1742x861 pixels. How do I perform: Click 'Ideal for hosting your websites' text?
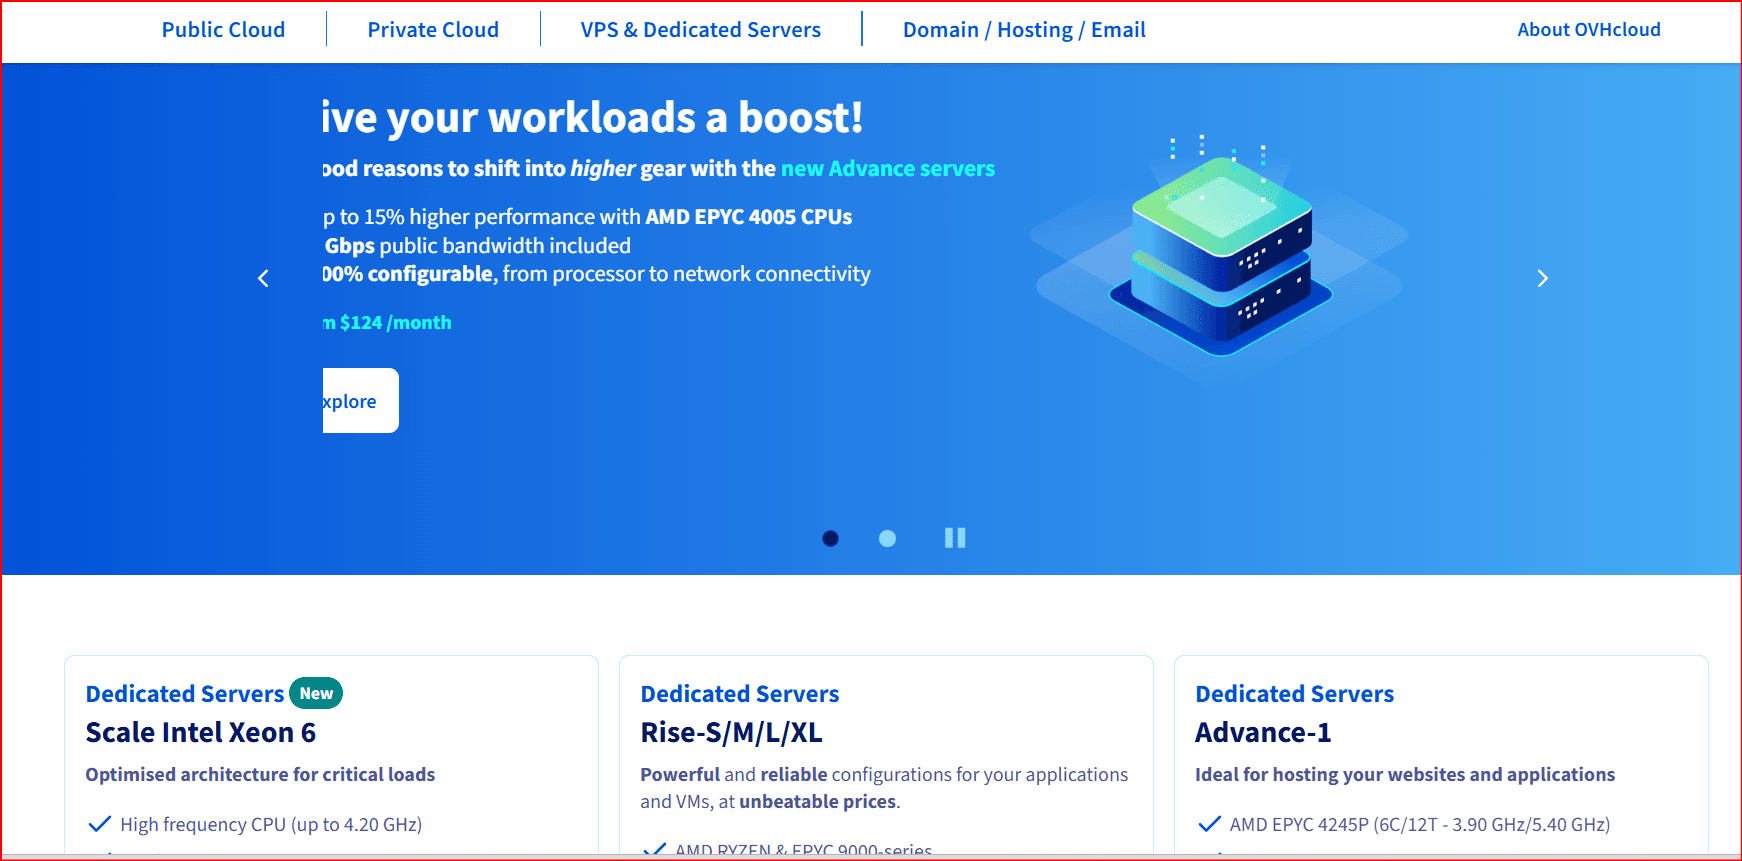(x=1405, y=774)
